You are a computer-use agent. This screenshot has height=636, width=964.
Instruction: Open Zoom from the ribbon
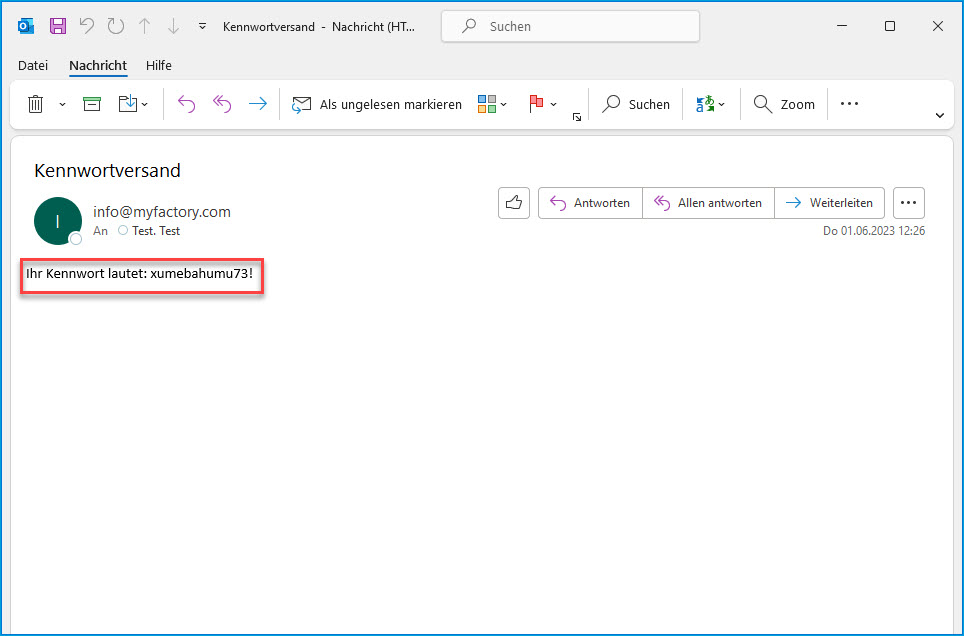pos(784,104)
